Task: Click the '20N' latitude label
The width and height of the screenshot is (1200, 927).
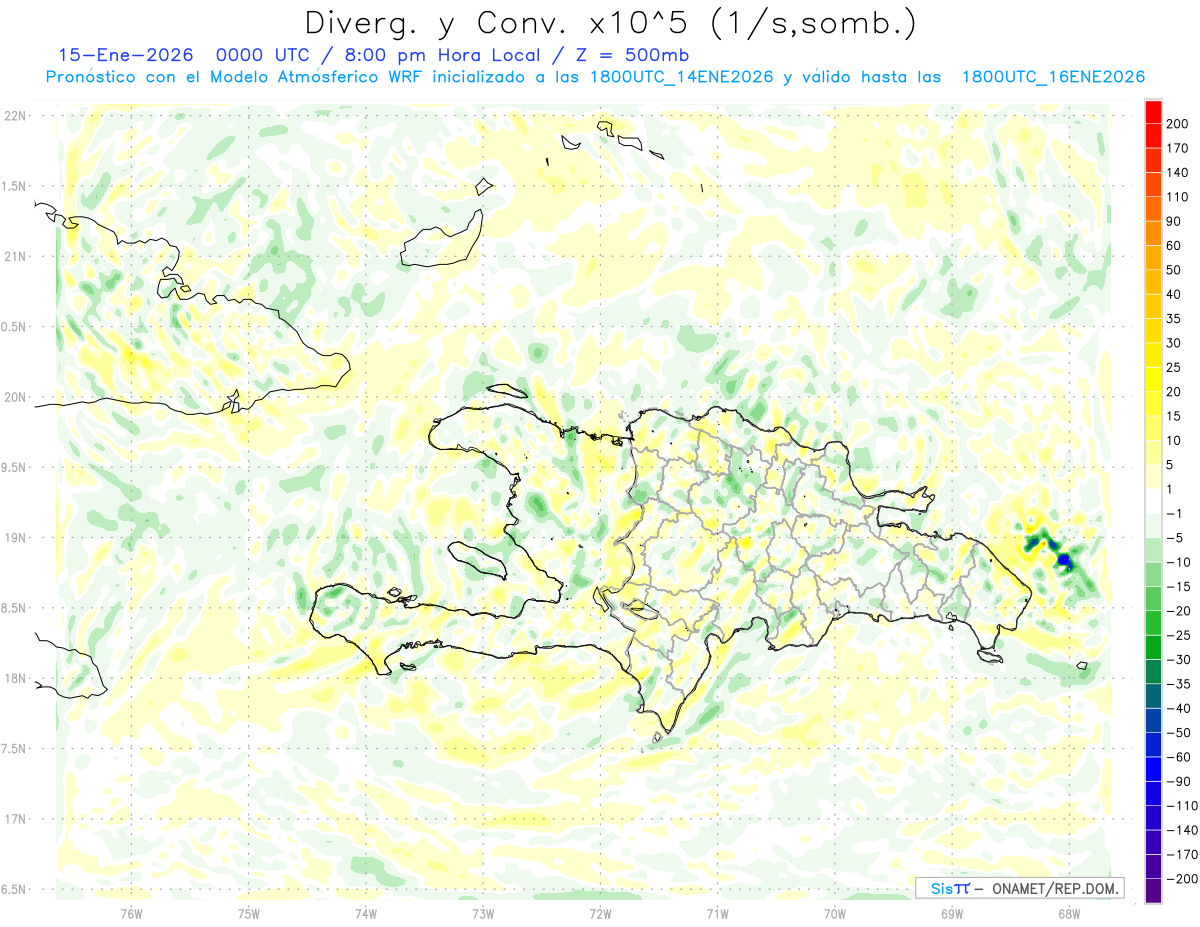Action: [x=15, y=397]
